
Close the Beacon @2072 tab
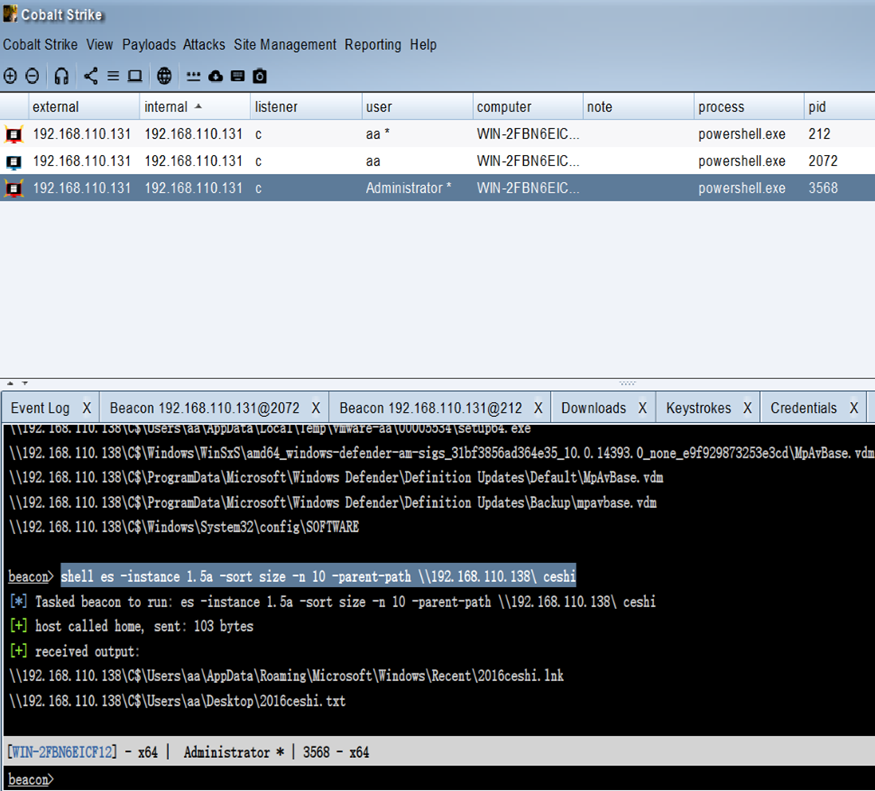(x=316, y=408)
